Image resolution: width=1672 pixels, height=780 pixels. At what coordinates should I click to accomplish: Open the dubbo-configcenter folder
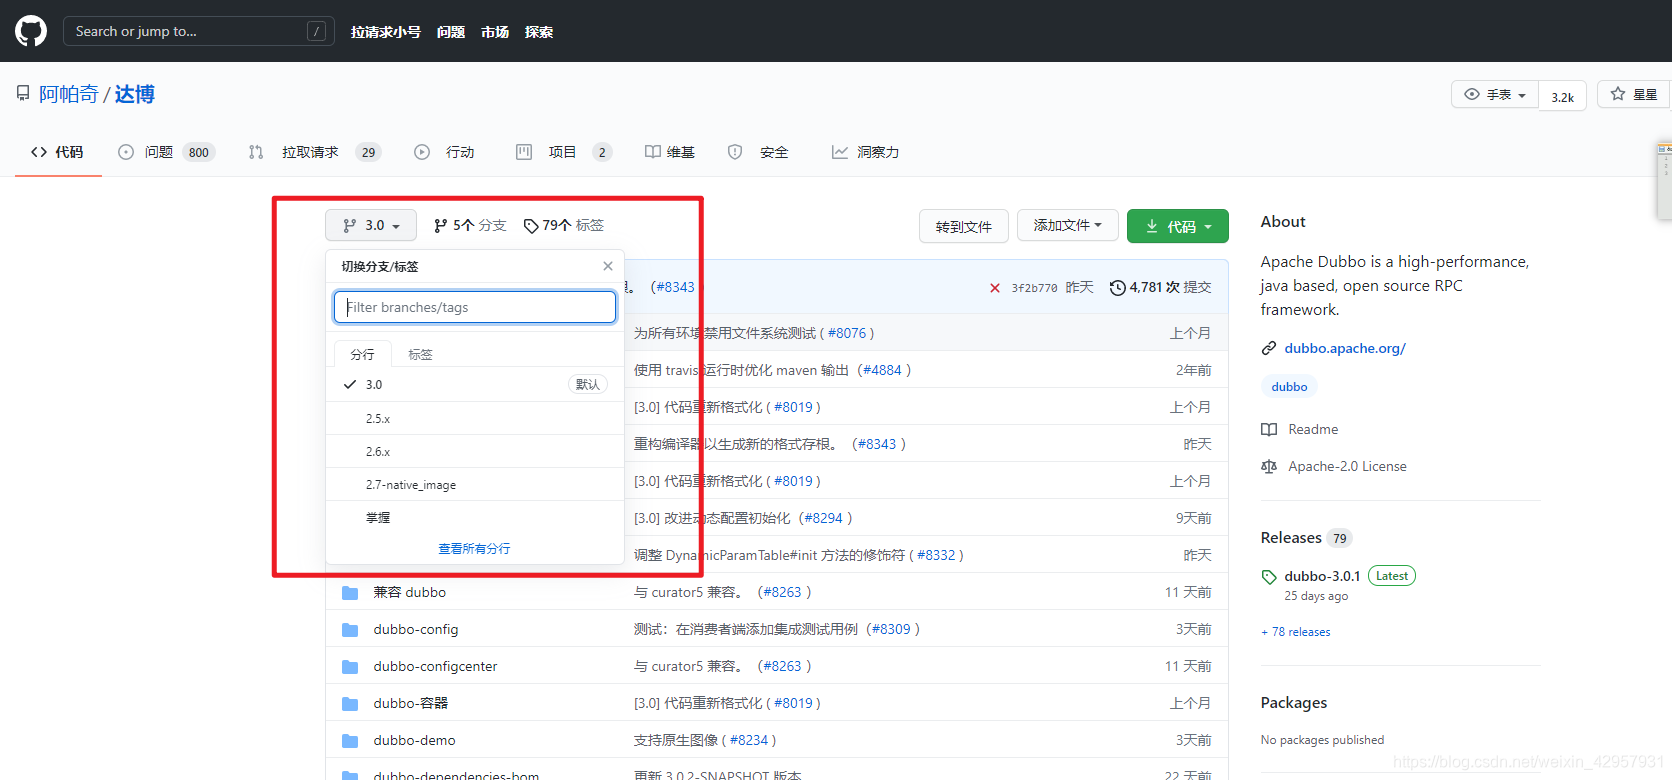435,666
